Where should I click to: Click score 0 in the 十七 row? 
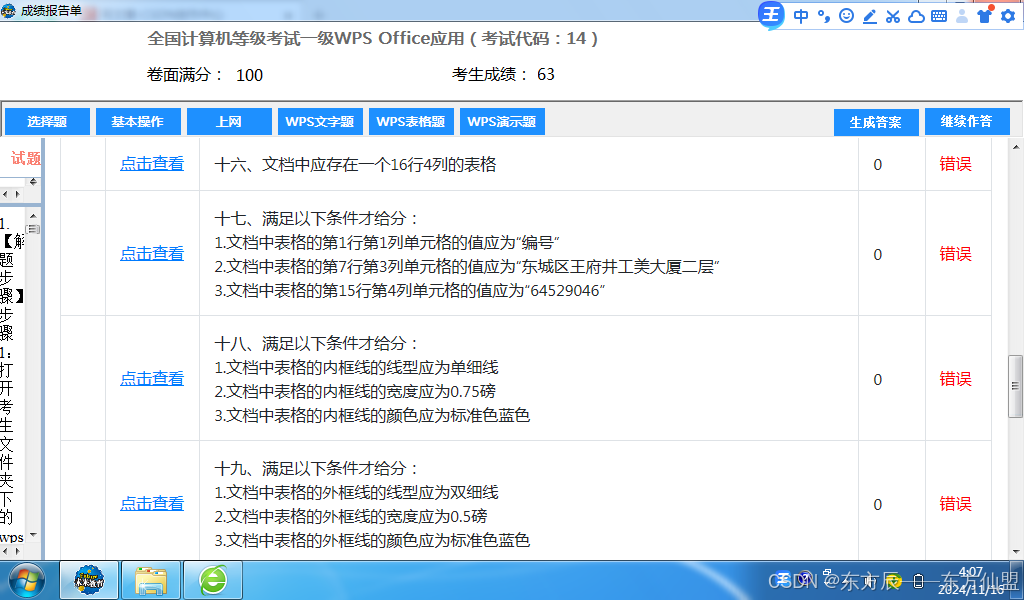pyautogui.click(x=878, y=255)
